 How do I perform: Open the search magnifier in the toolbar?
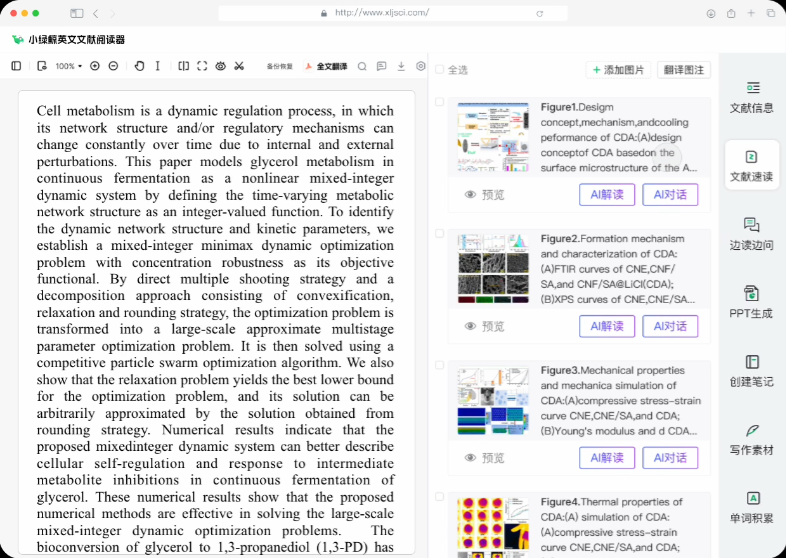[x=362, y=67]
